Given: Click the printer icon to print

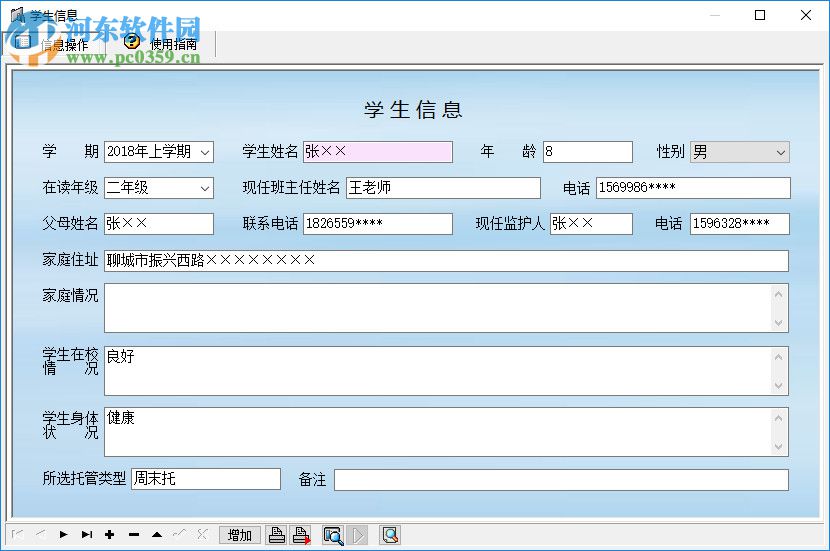Looking at the screenshot, I should coord(277,535).
